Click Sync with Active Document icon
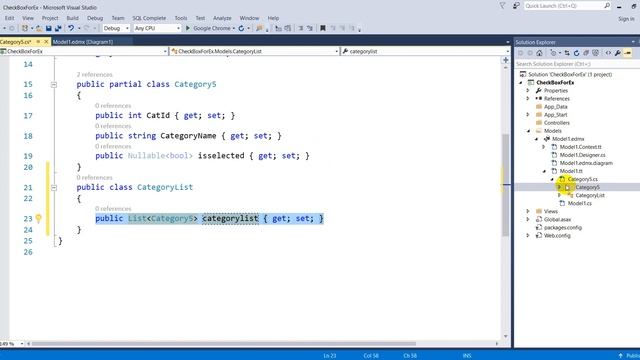 coord(567,53)
